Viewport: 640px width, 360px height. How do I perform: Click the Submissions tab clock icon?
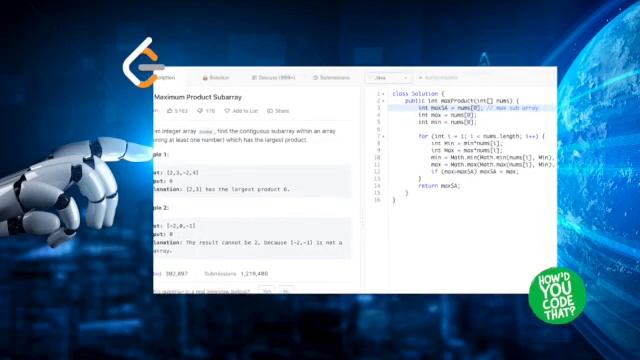click(x=316, y=78)
